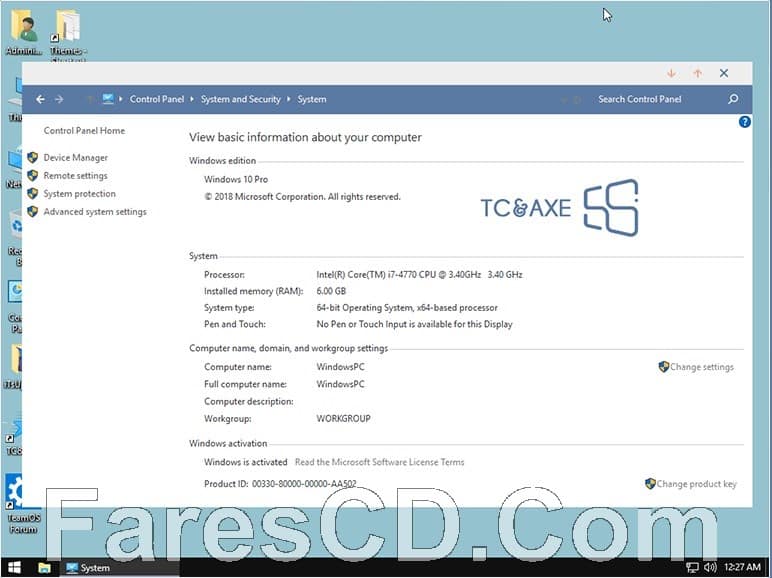Click shield icon beside Advanced system settings

pyautogui.click(x=33, y=212)
